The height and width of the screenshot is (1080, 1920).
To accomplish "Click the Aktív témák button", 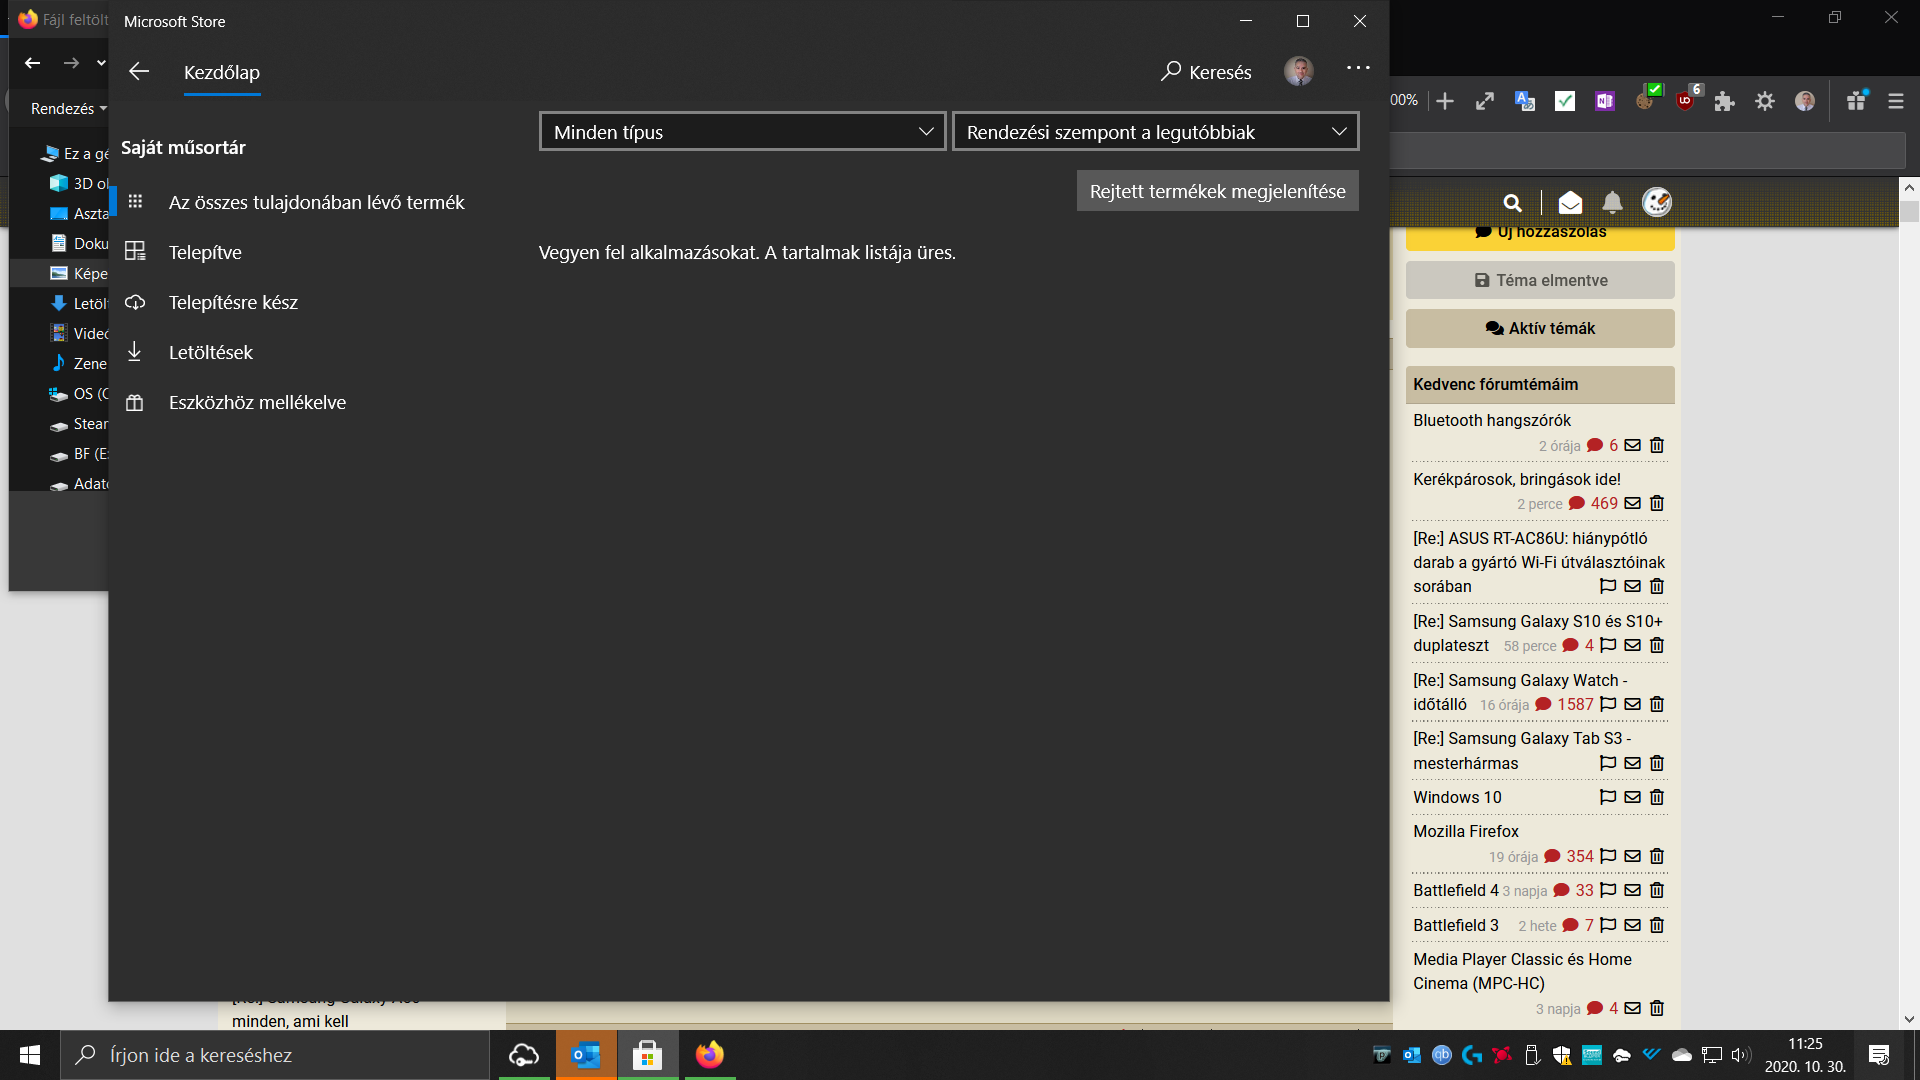I will coord(1540,328).
